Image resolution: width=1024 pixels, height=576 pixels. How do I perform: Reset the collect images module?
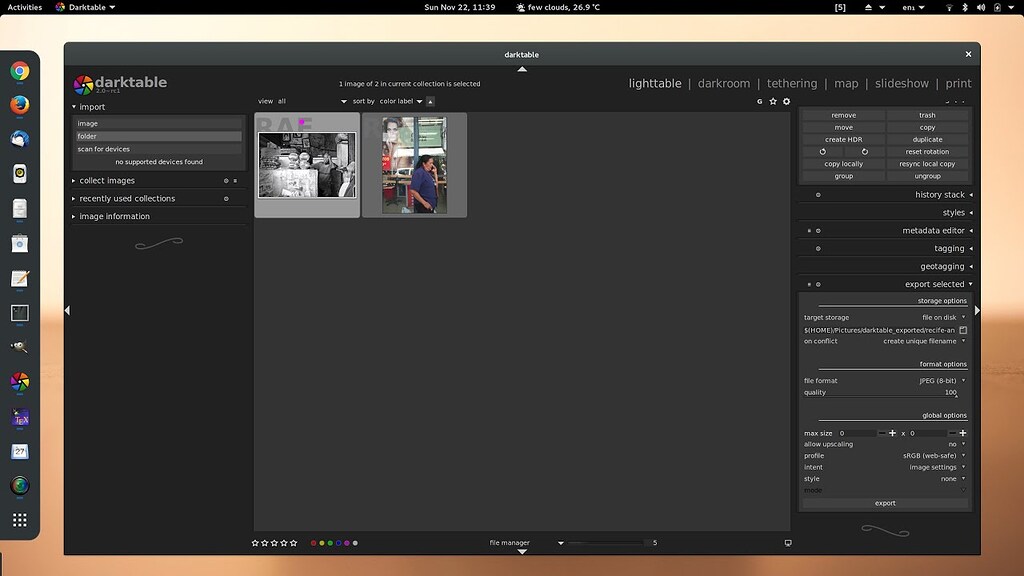point(226,181)
